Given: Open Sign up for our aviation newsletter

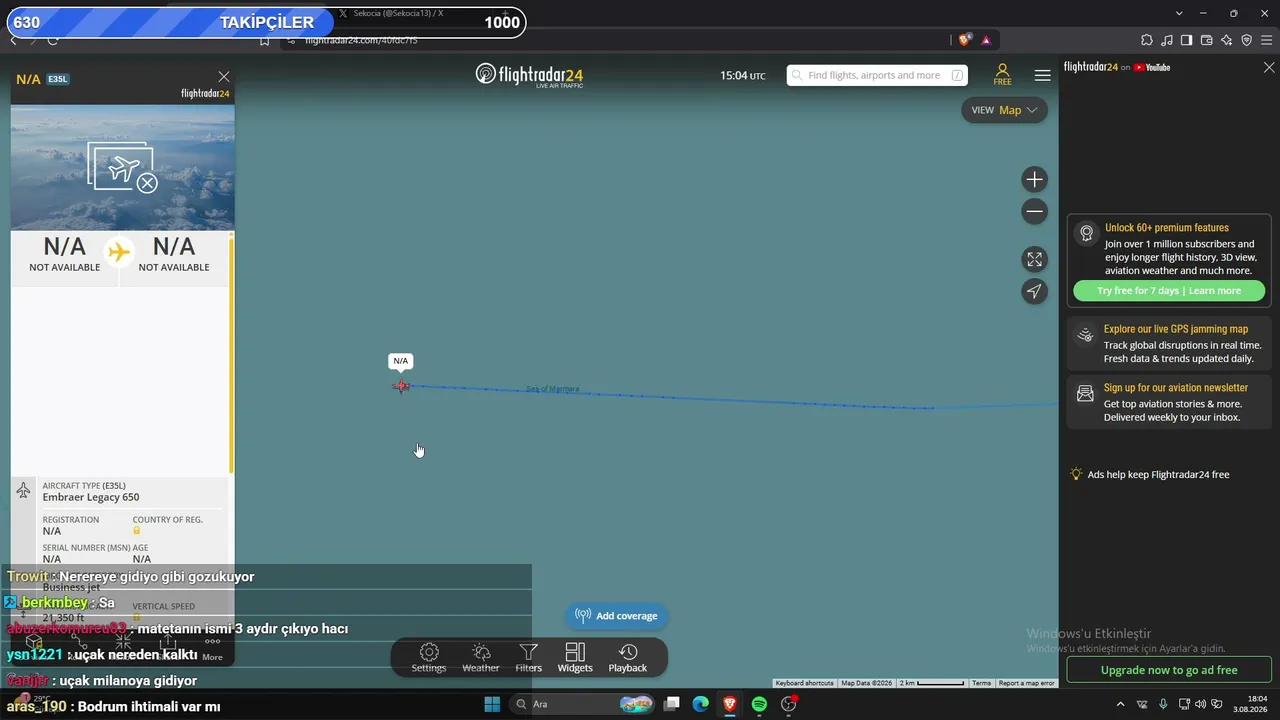Looking at the screenshot, I should tap(1169, 402).
